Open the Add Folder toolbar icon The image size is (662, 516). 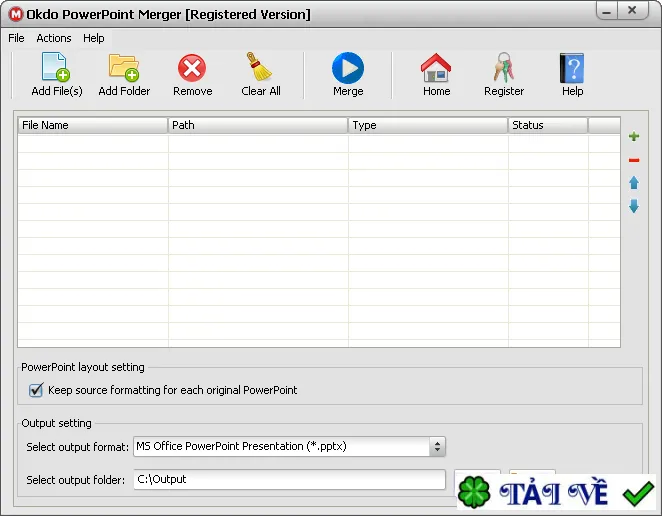click(124, 67)
